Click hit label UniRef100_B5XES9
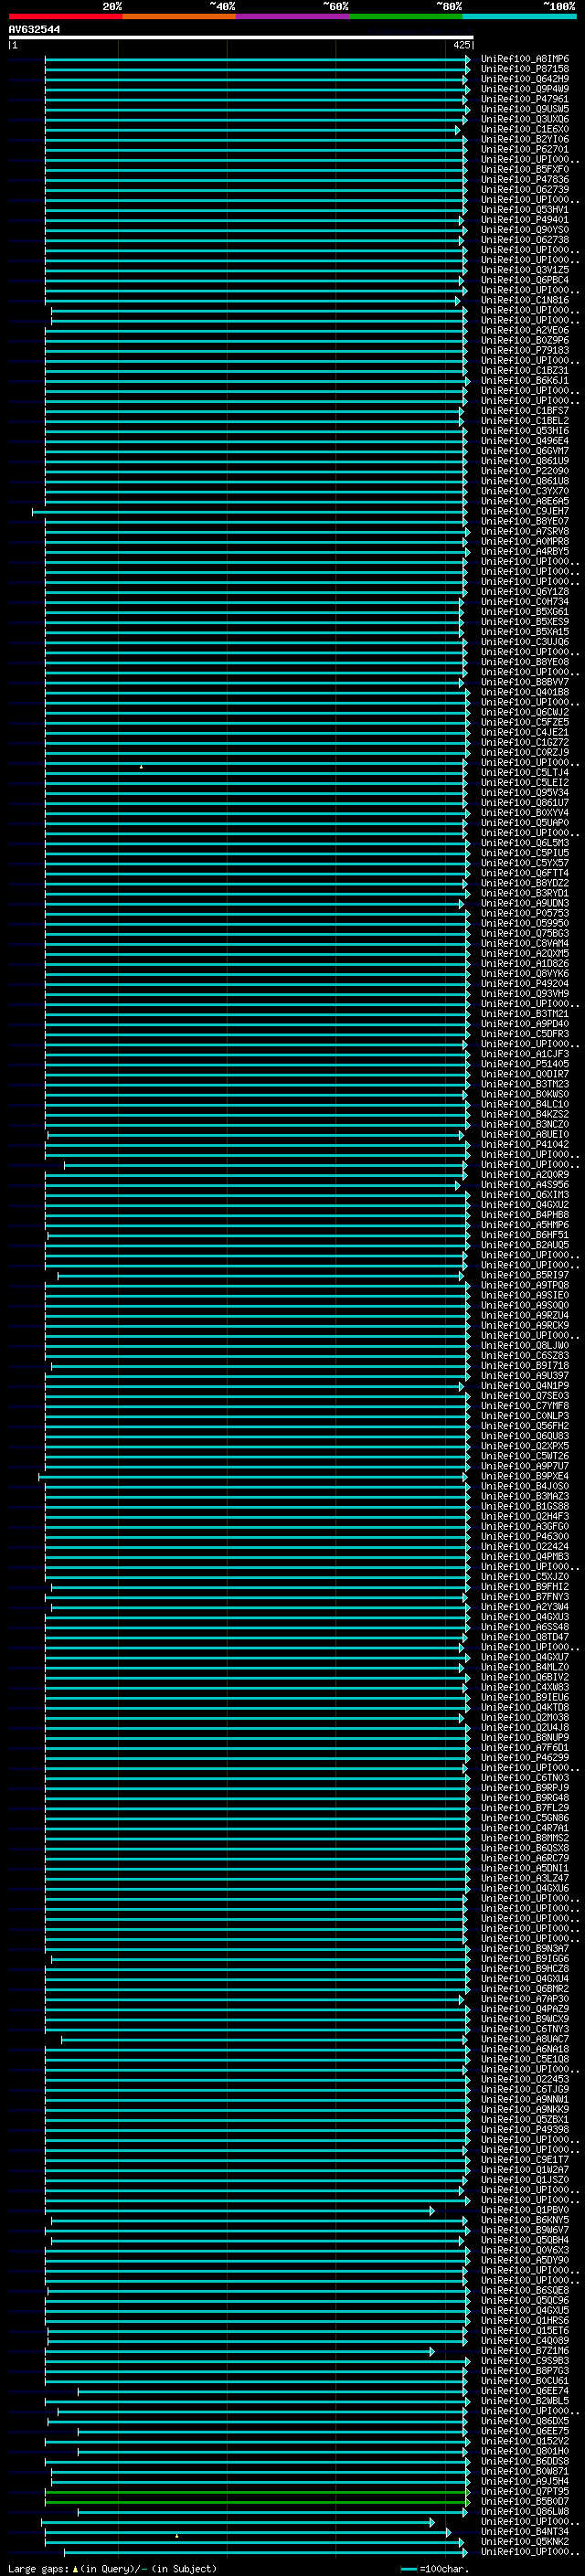The width and height of the screenshot is (585, 2576). pyautogui.click(x=524, y=622)
